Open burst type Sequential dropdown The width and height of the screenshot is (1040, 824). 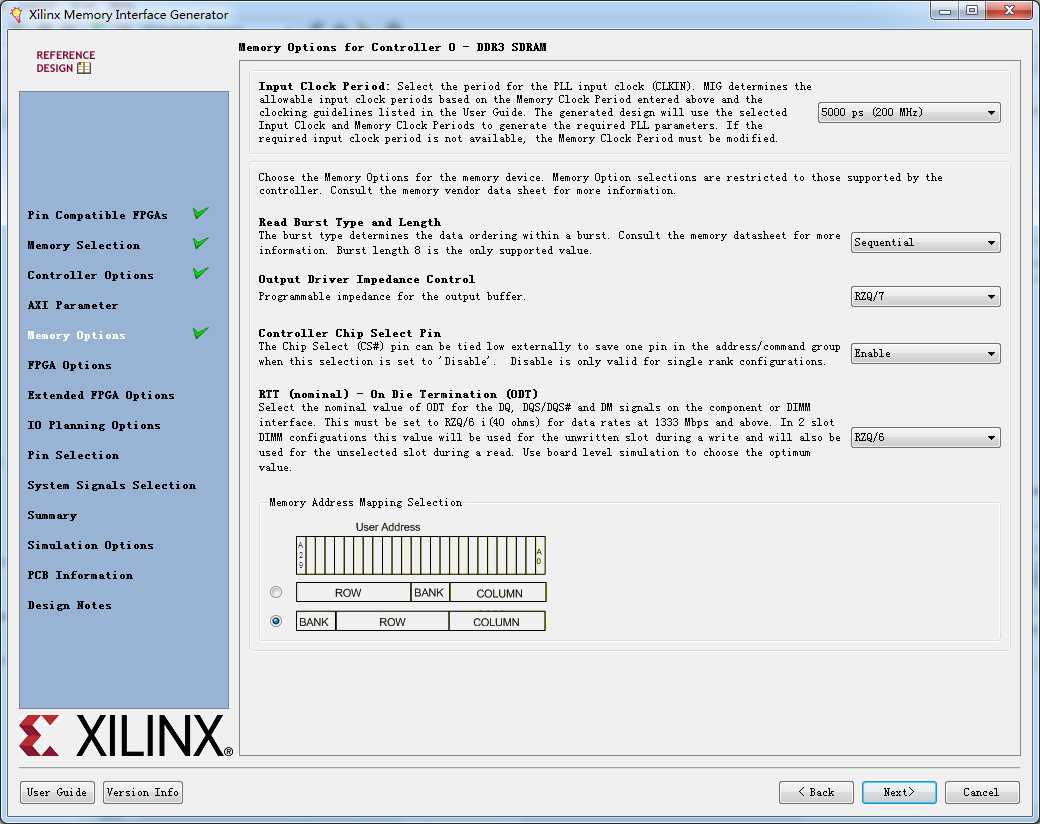[925, 243]
